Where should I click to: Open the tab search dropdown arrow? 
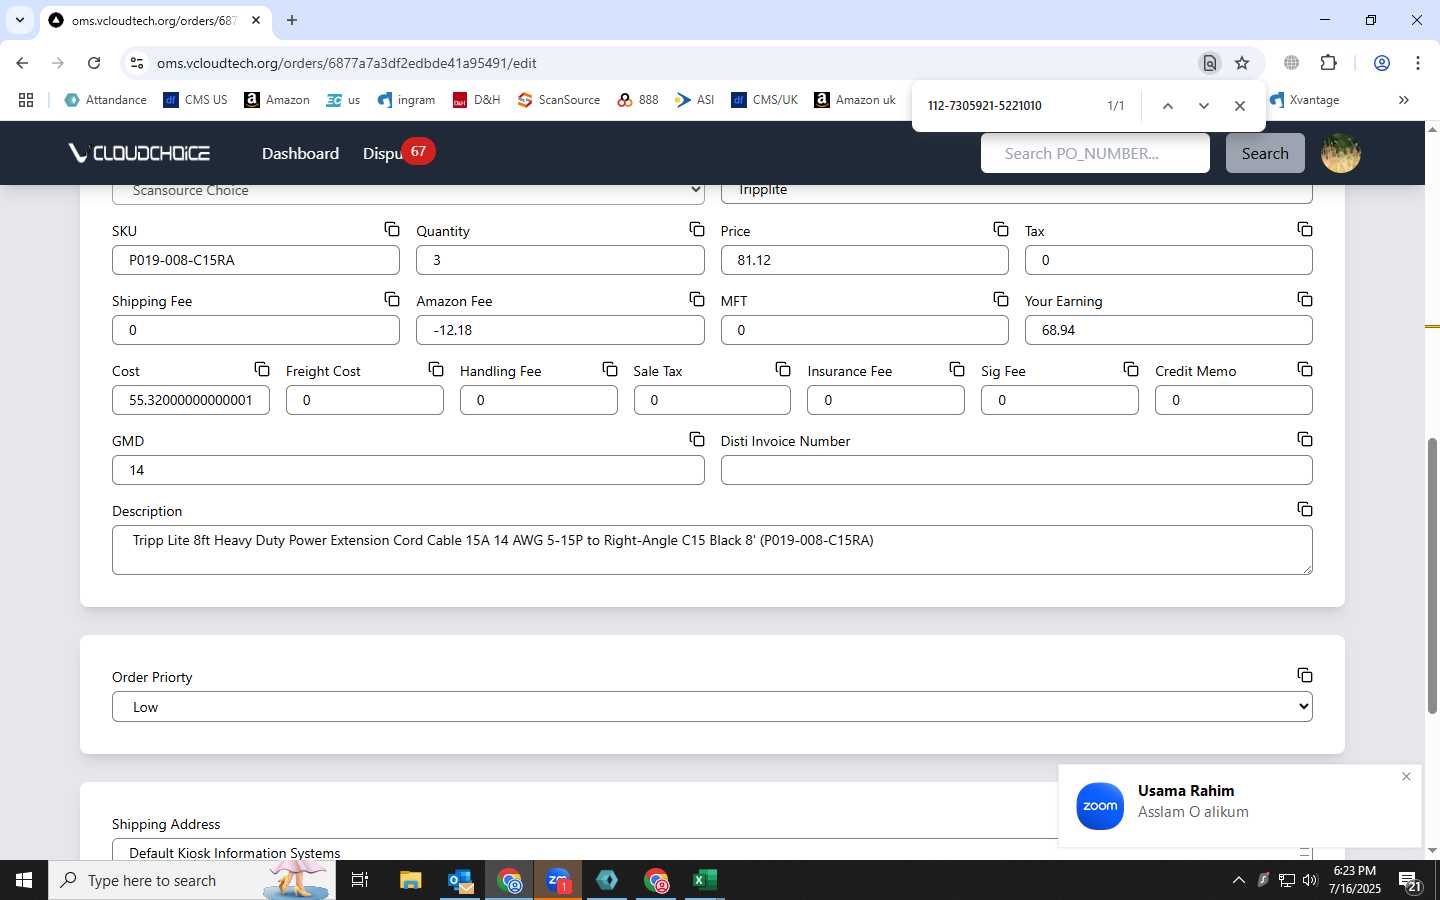click(19, 20)
